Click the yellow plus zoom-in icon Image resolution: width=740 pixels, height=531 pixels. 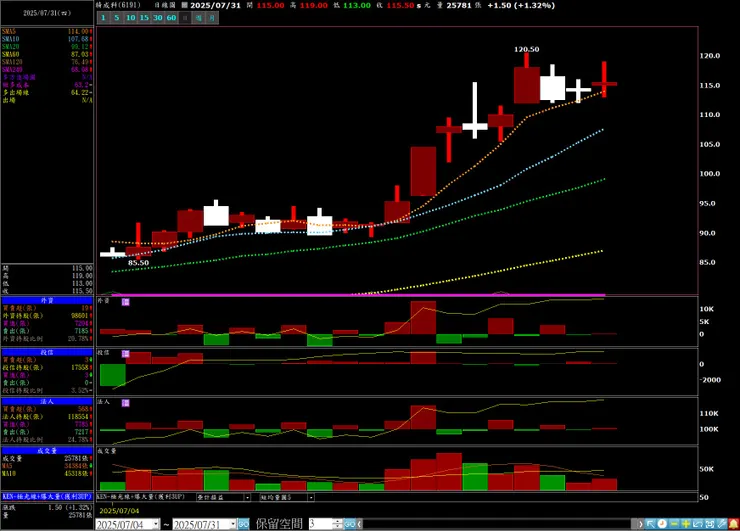pos(686,524)
